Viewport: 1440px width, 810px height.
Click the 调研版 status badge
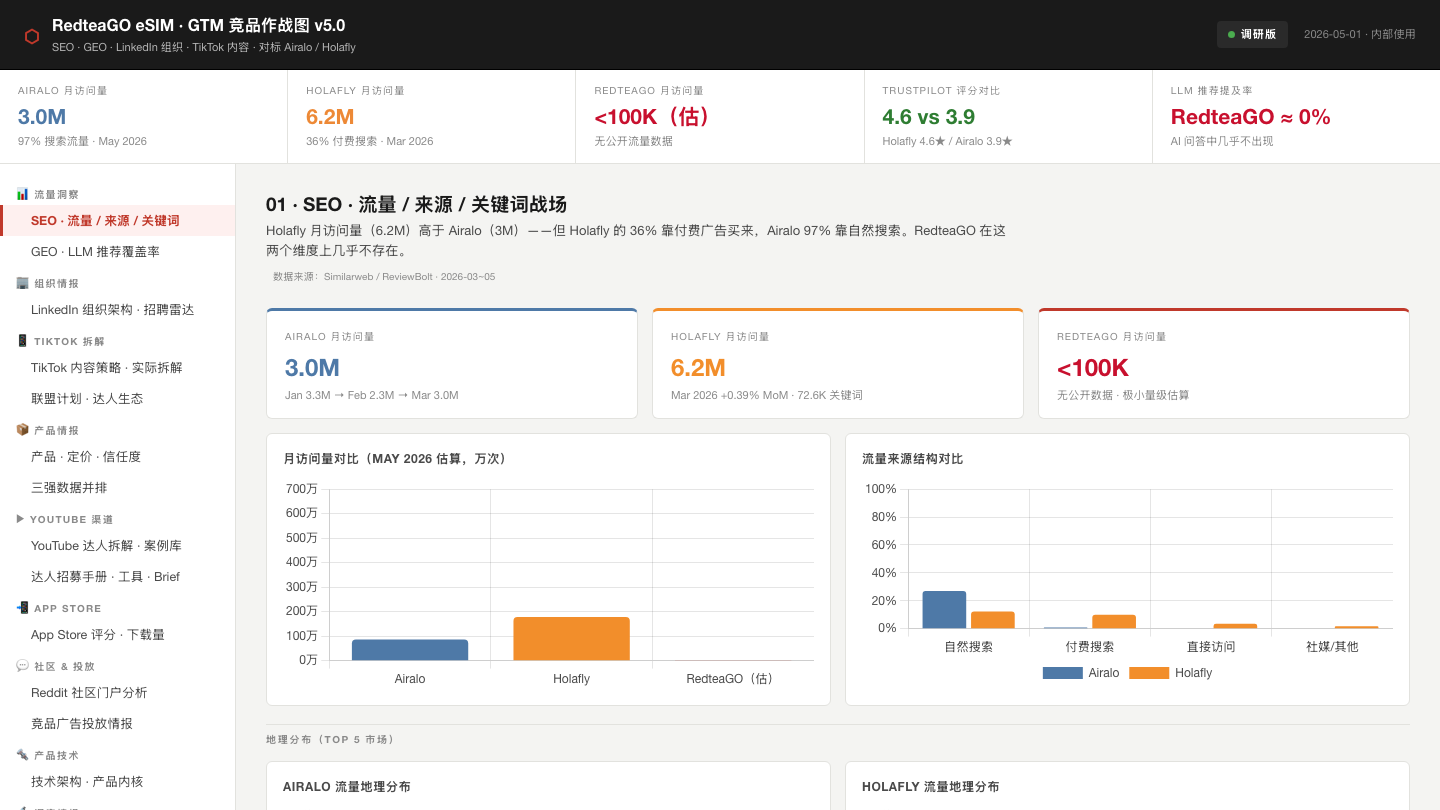[1252, 34]
